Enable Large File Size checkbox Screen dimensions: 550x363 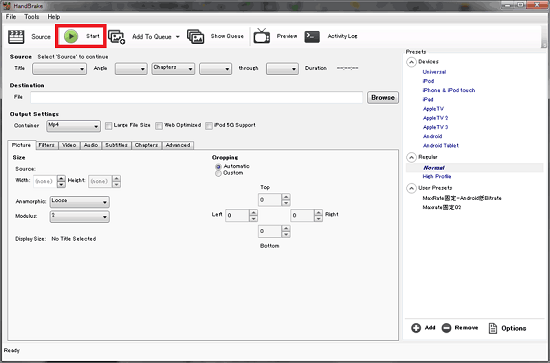click(109, 126)
